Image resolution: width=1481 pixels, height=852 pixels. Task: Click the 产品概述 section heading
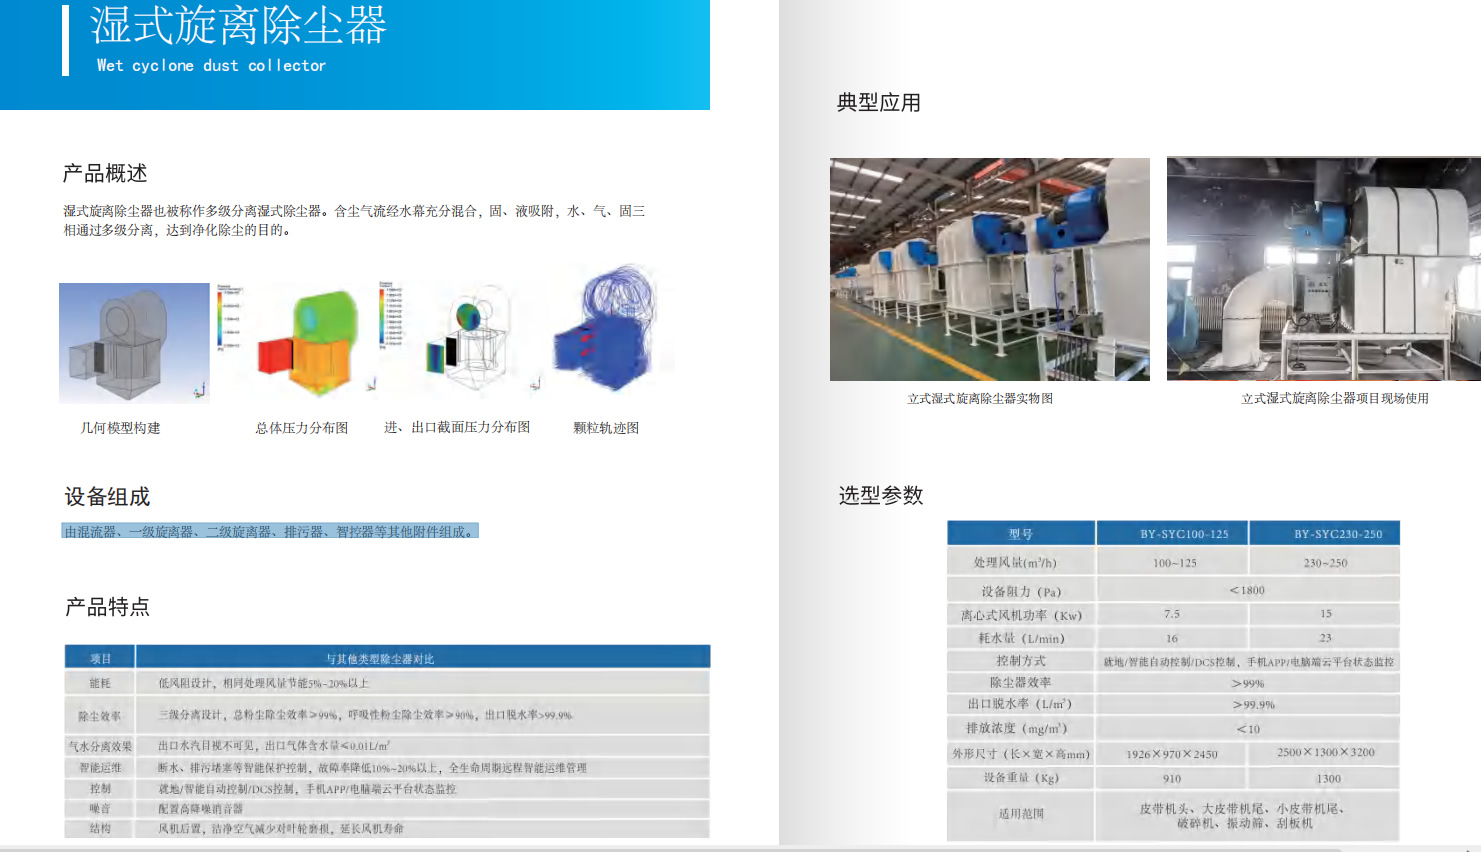tap(105, 174)
